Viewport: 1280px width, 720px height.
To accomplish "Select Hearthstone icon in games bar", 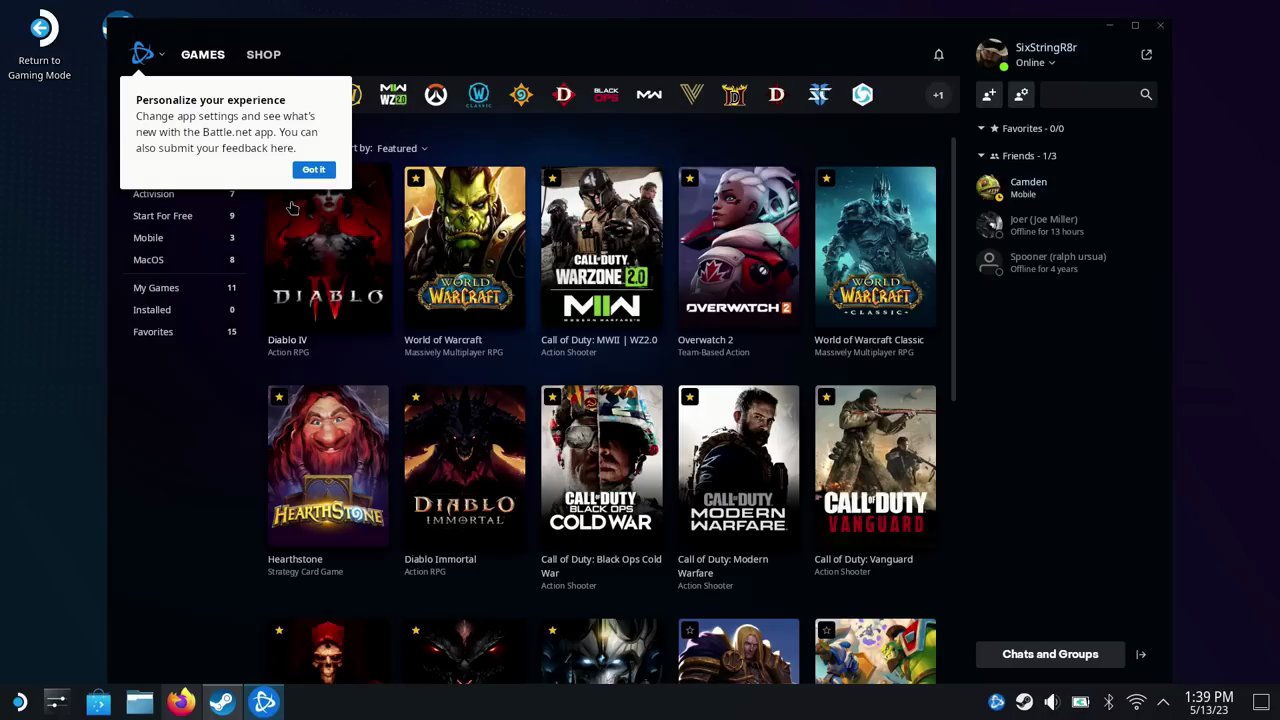I will [x=521, y=95].
